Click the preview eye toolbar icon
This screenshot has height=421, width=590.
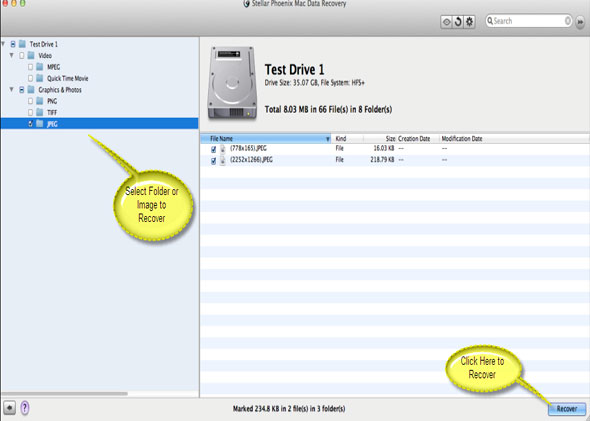(x=446, y=22)
